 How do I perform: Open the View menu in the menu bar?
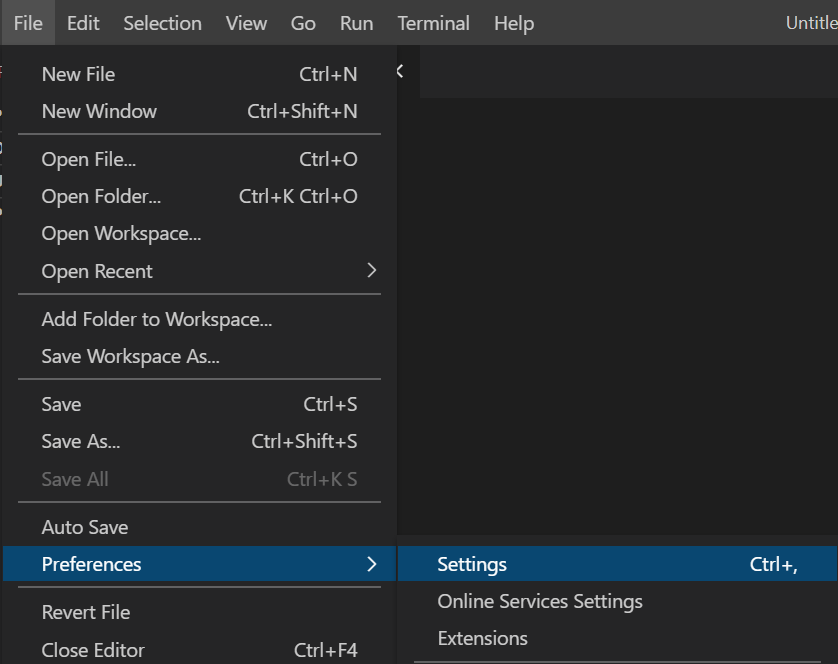click(x=246, y=23)
